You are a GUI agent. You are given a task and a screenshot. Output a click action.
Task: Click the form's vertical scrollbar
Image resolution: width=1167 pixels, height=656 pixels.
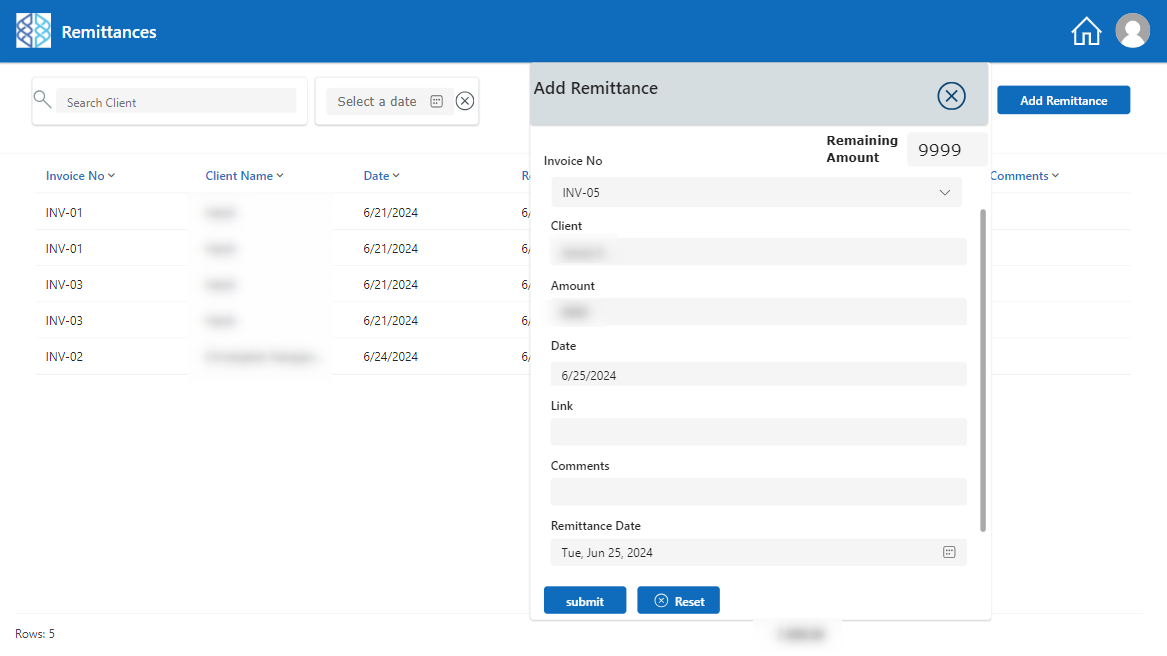[983, 370]
